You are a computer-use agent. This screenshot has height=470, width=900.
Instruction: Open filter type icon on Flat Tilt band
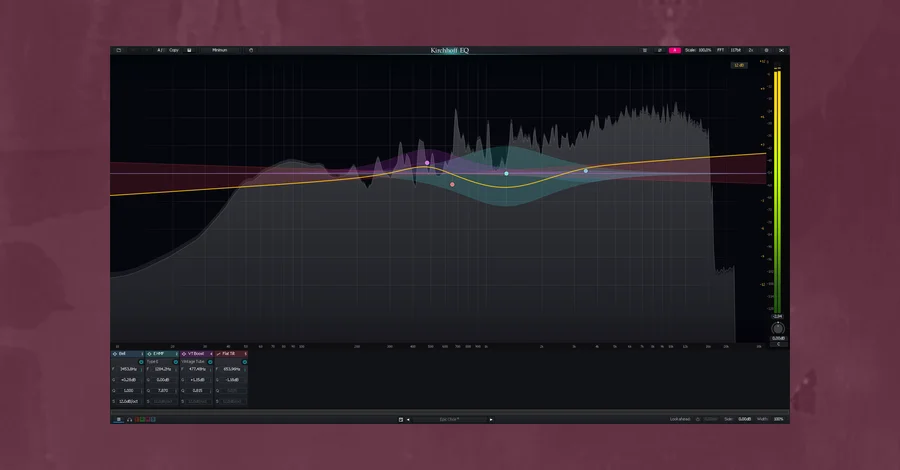pyautogui.click(x=219, y=354)
